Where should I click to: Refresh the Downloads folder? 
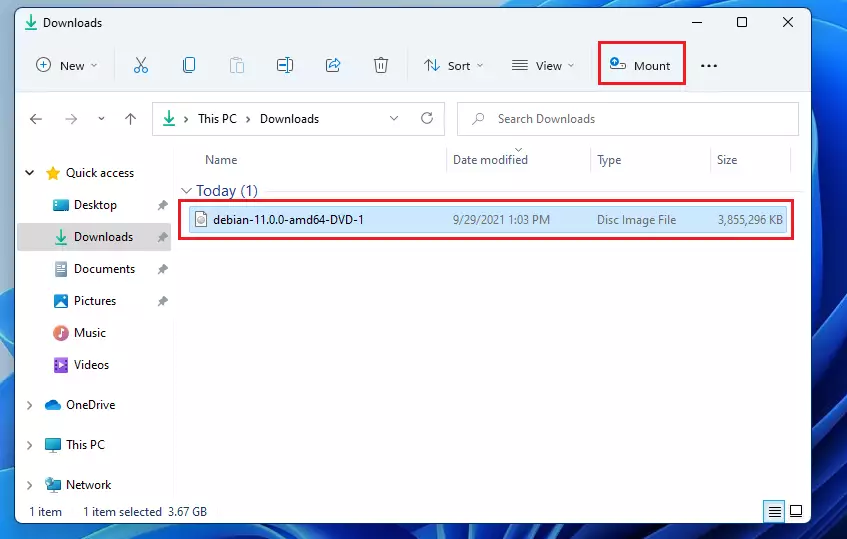pyautogui.click(x=427, y=118)
